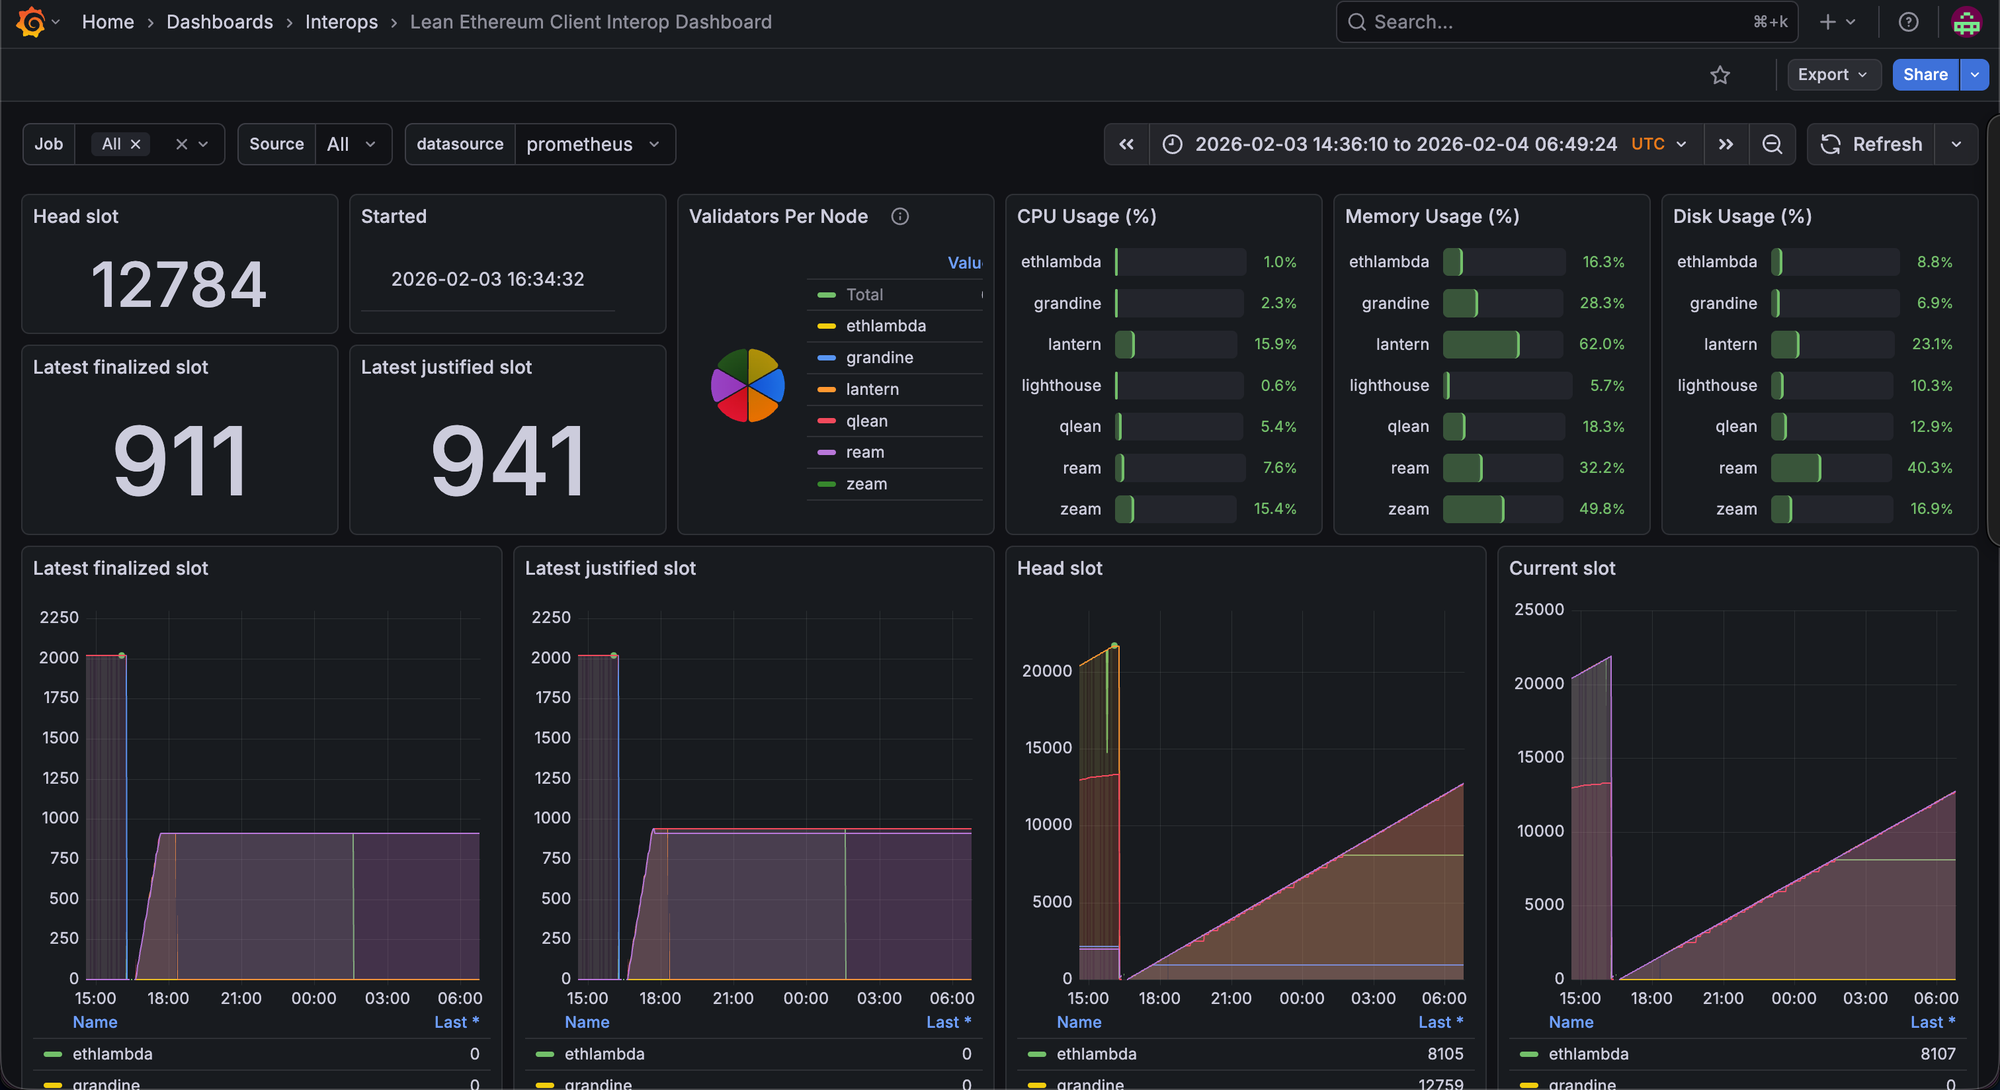Toggle lantern series in pie legend
Viewport: 2000px width, 1090px height.
click(x=871, y=390)
